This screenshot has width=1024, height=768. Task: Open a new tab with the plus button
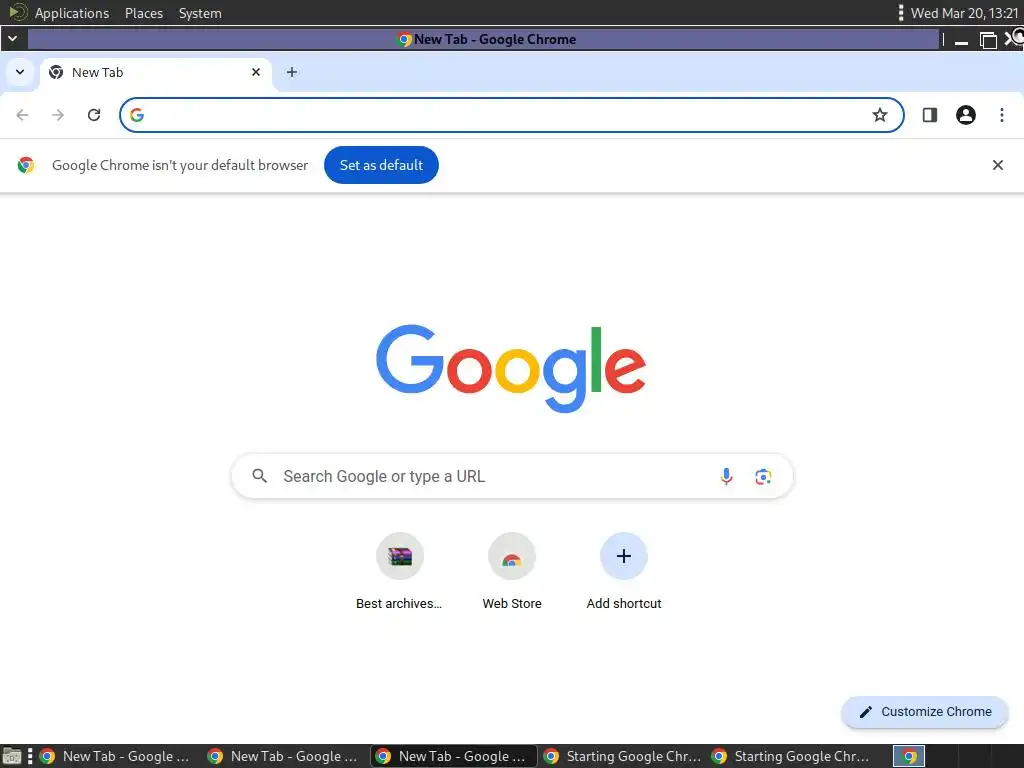coord(292,72)
